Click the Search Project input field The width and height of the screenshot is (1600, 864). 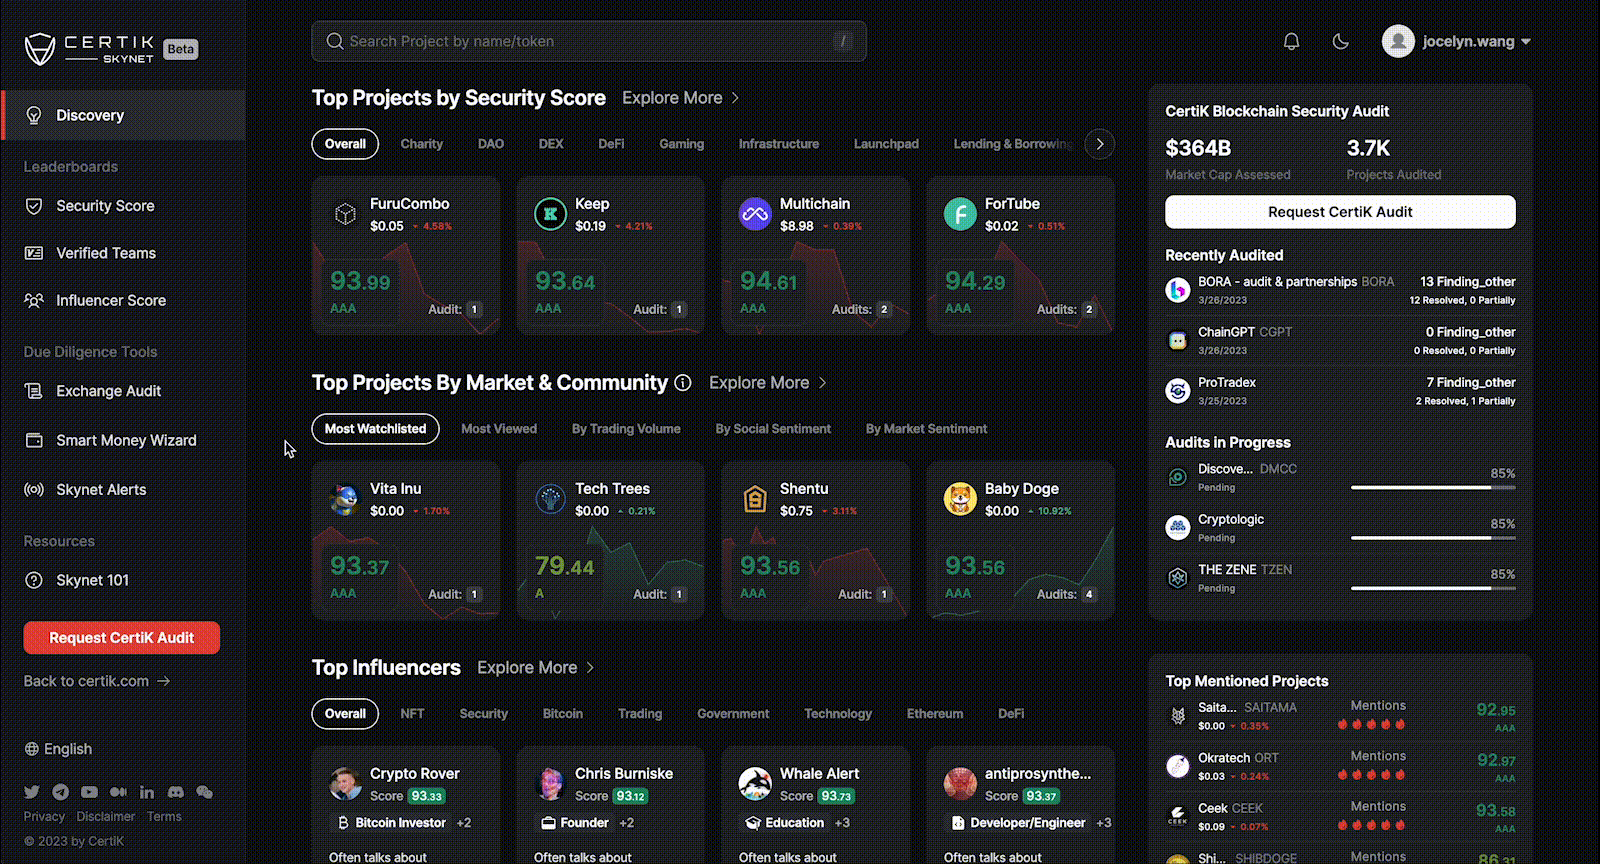[x=589, y=41]
